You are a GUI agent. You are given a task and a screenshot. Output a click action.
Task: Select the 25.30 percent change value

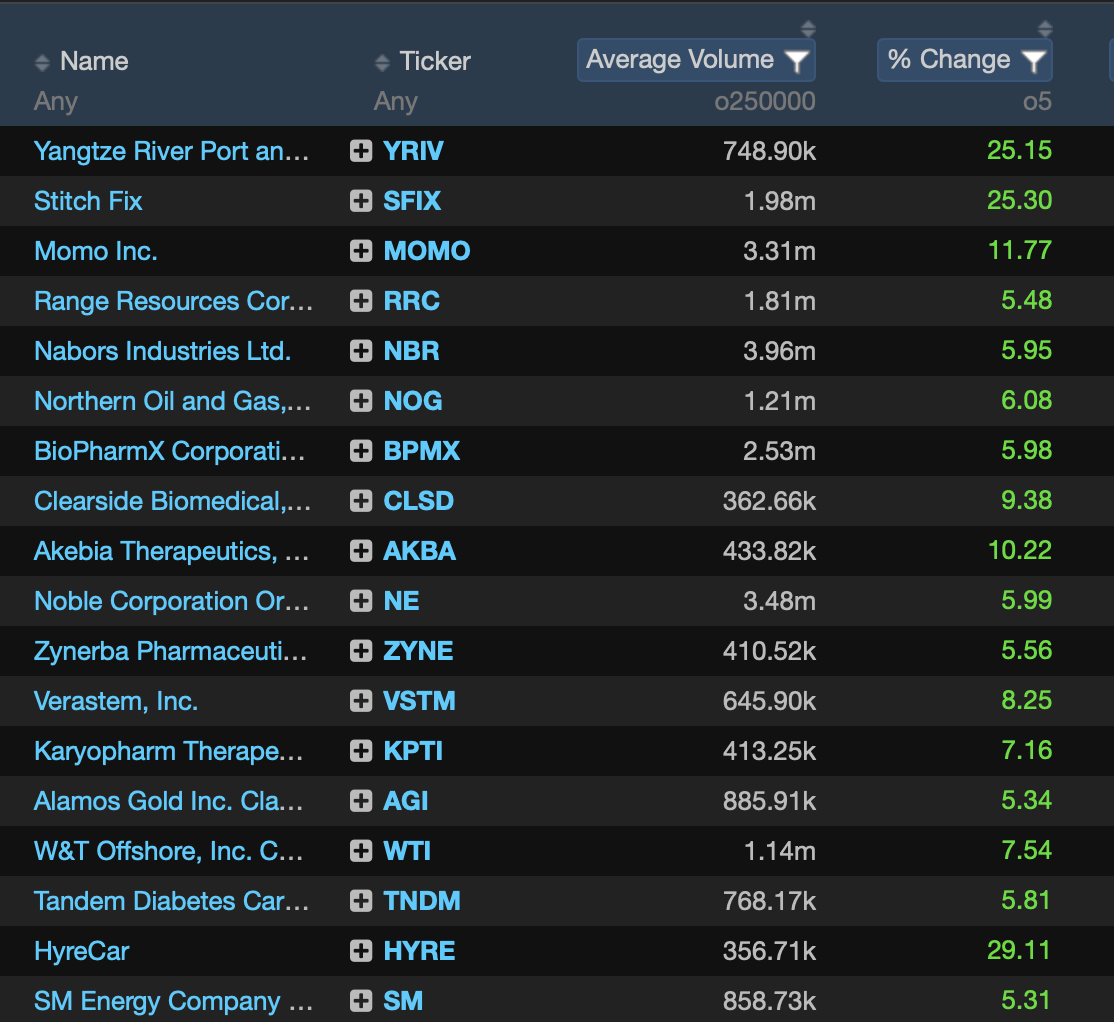pos(1020,200)
